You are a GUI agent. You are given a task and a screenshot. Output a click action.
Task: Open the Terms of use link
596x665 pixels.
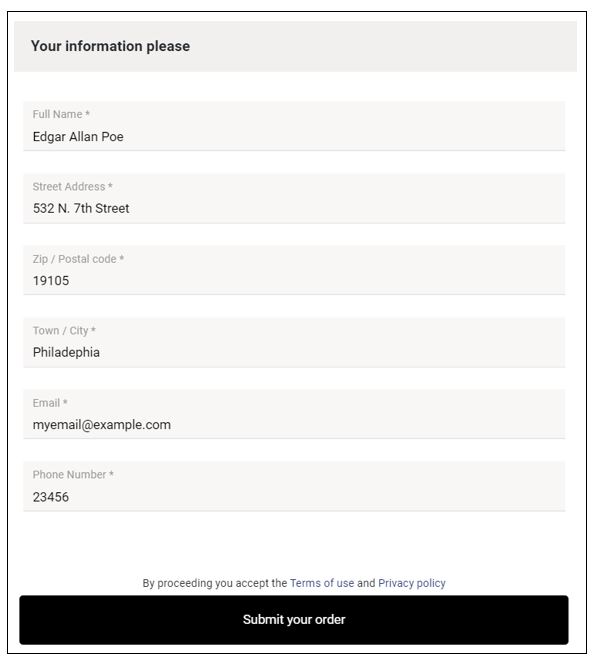(322, 583)
